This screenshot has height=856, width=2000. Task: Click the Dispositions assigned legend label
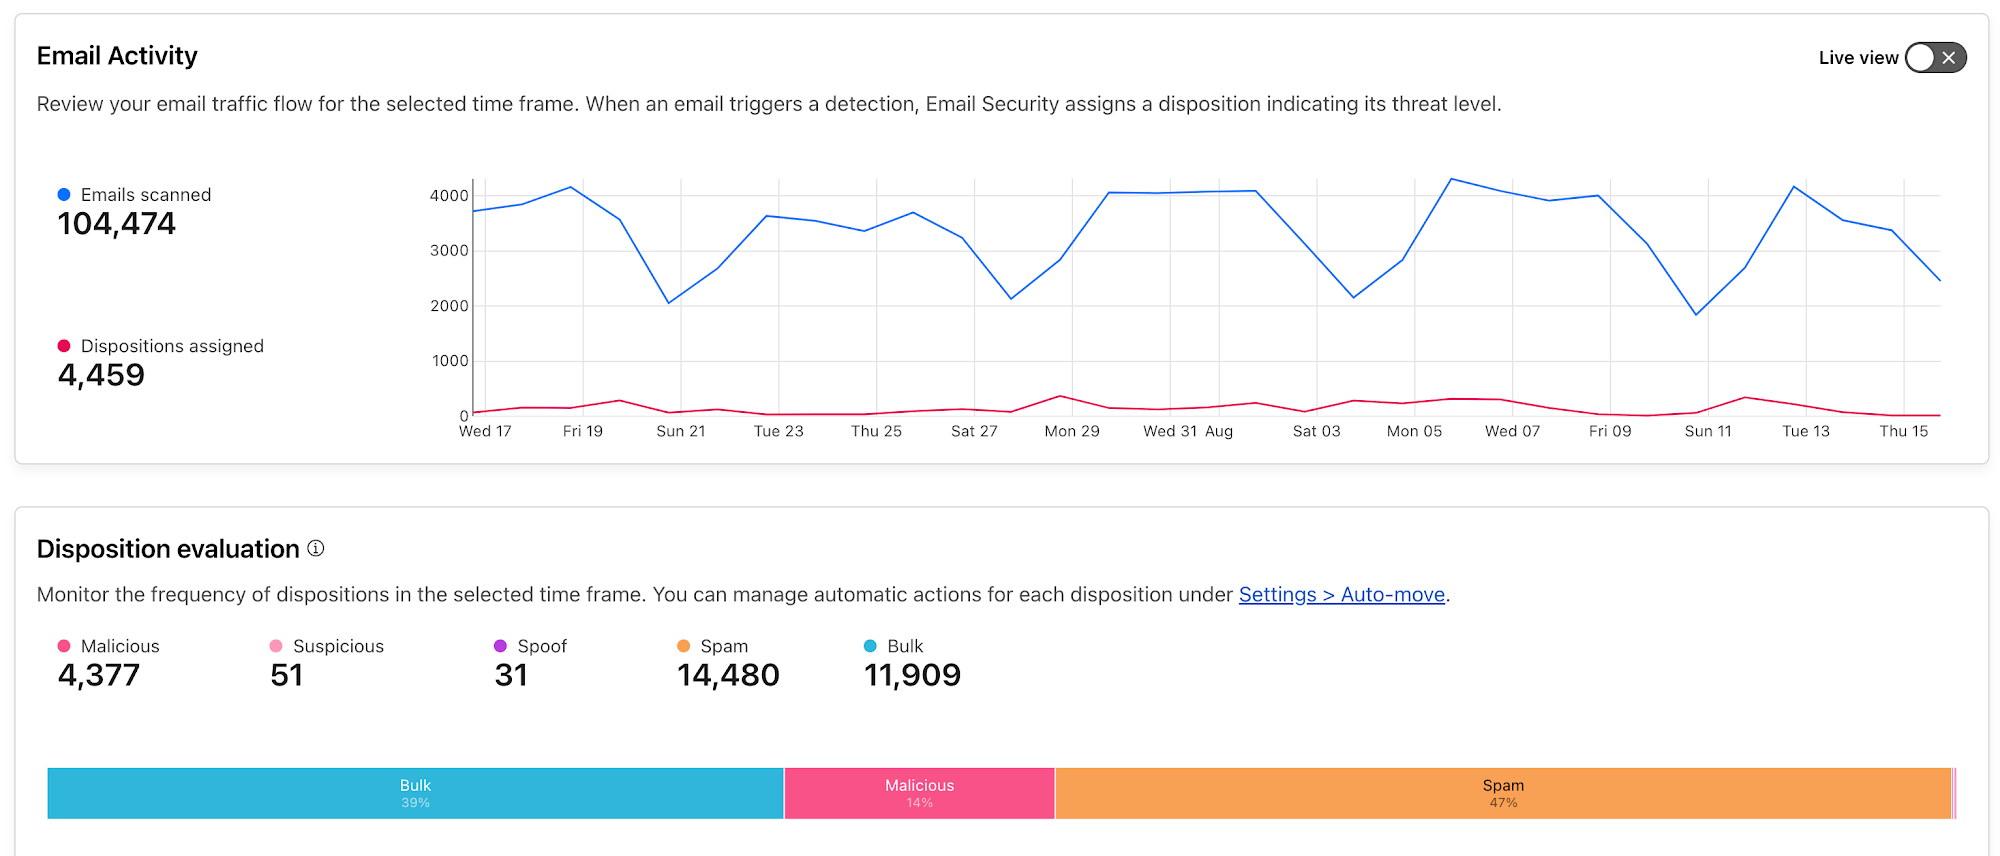tap(172, 346)
